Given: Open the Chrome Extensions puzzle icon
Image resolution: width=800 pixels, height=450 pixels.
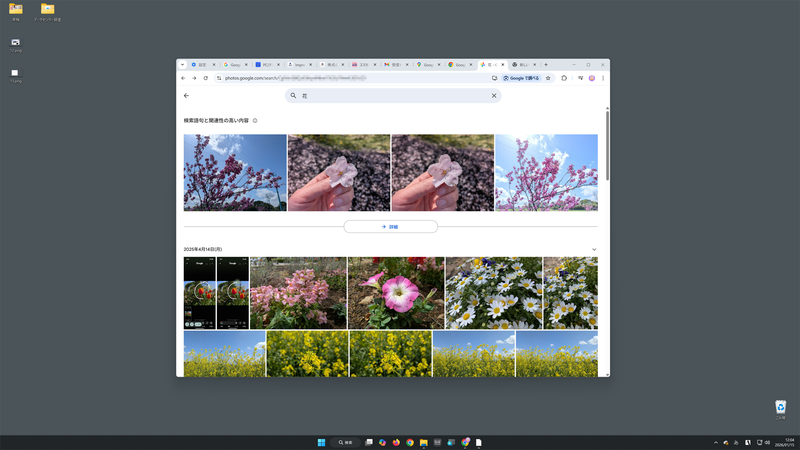Looking at the screenshot, I should point(564,78).
